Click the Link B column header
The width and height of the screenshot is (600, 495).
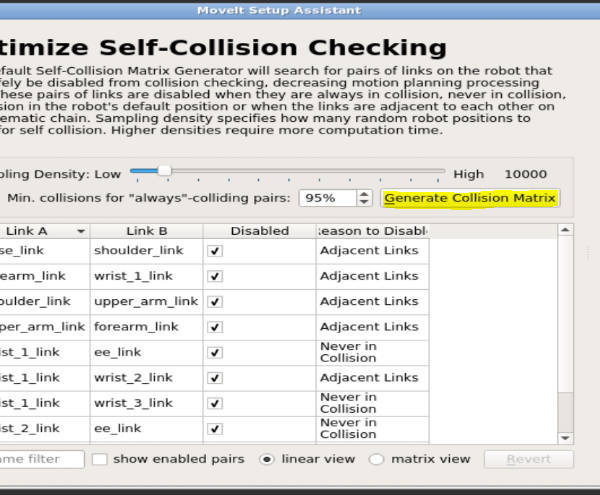(x=147, y=231)
